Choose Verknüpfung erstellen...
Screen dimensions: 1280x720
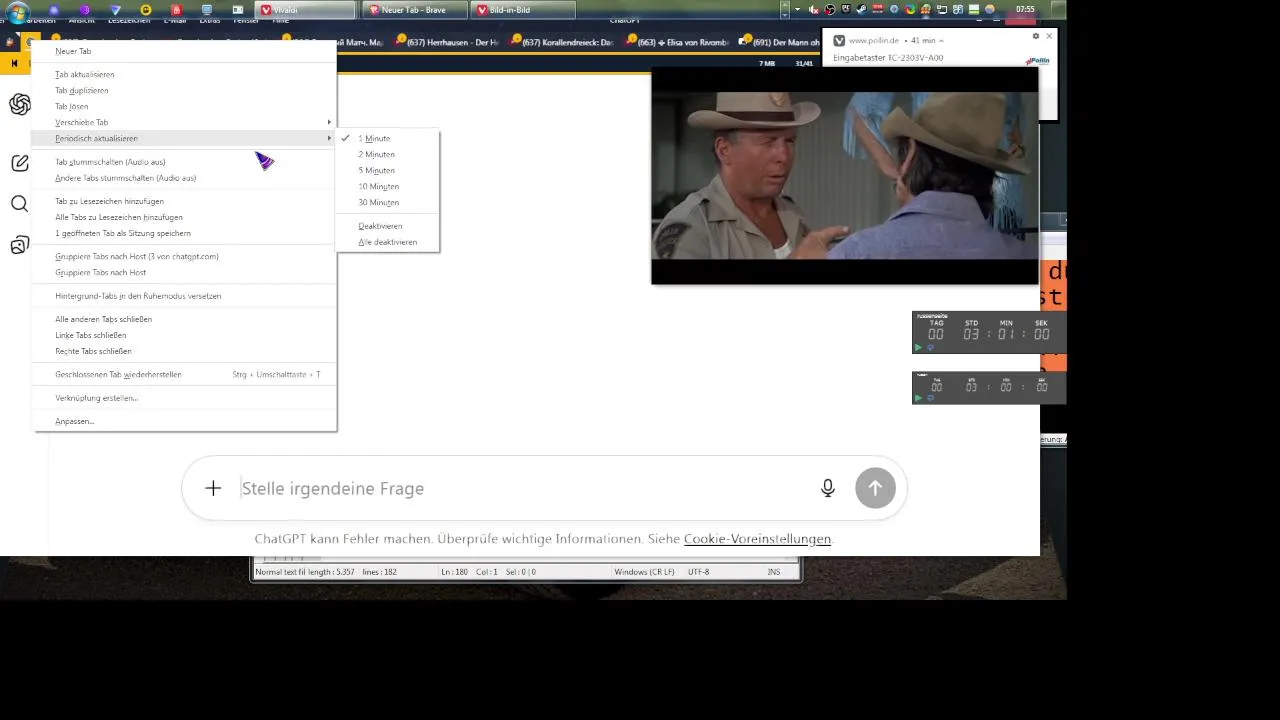[x=185, y=398]
